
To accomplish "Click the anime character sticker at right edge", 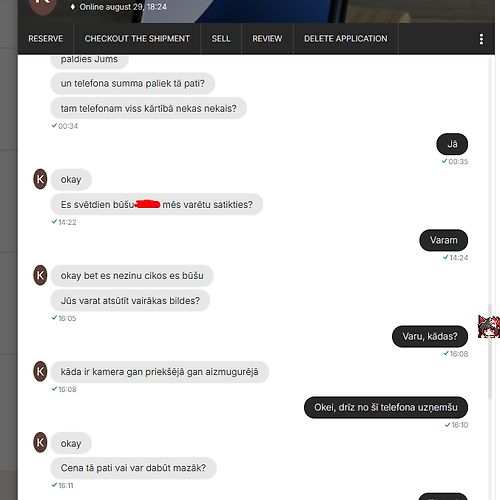I will click(489, 327).
